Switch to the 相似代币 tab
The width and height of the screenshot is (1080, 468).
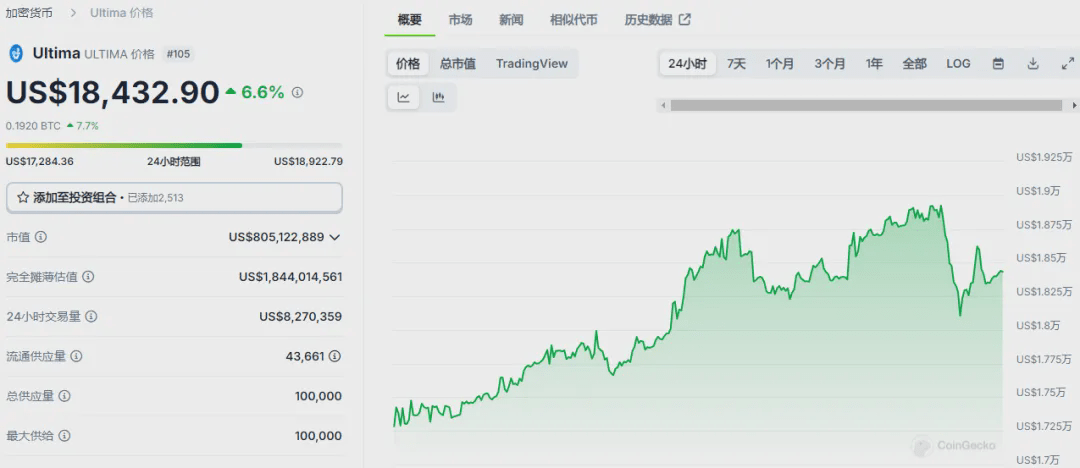pyautogui.click(x=574, y=19)
